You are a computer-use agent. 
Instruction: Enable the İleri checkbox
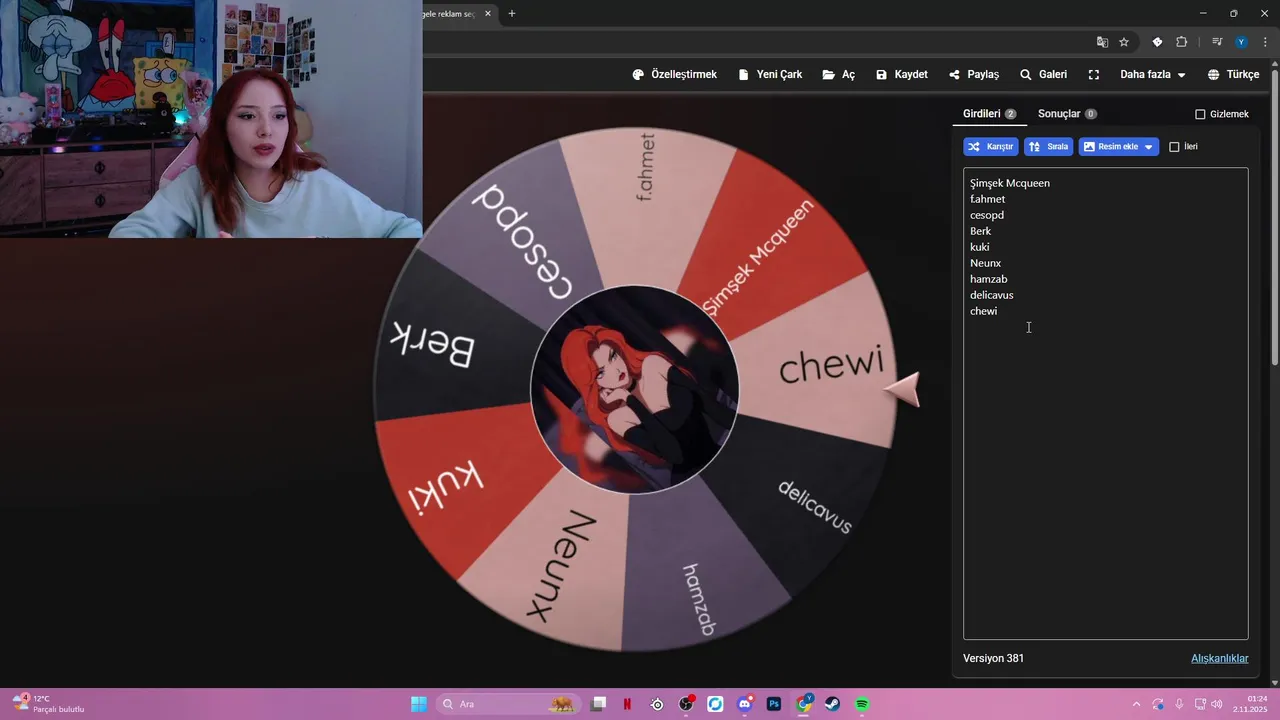[1174, 147]
